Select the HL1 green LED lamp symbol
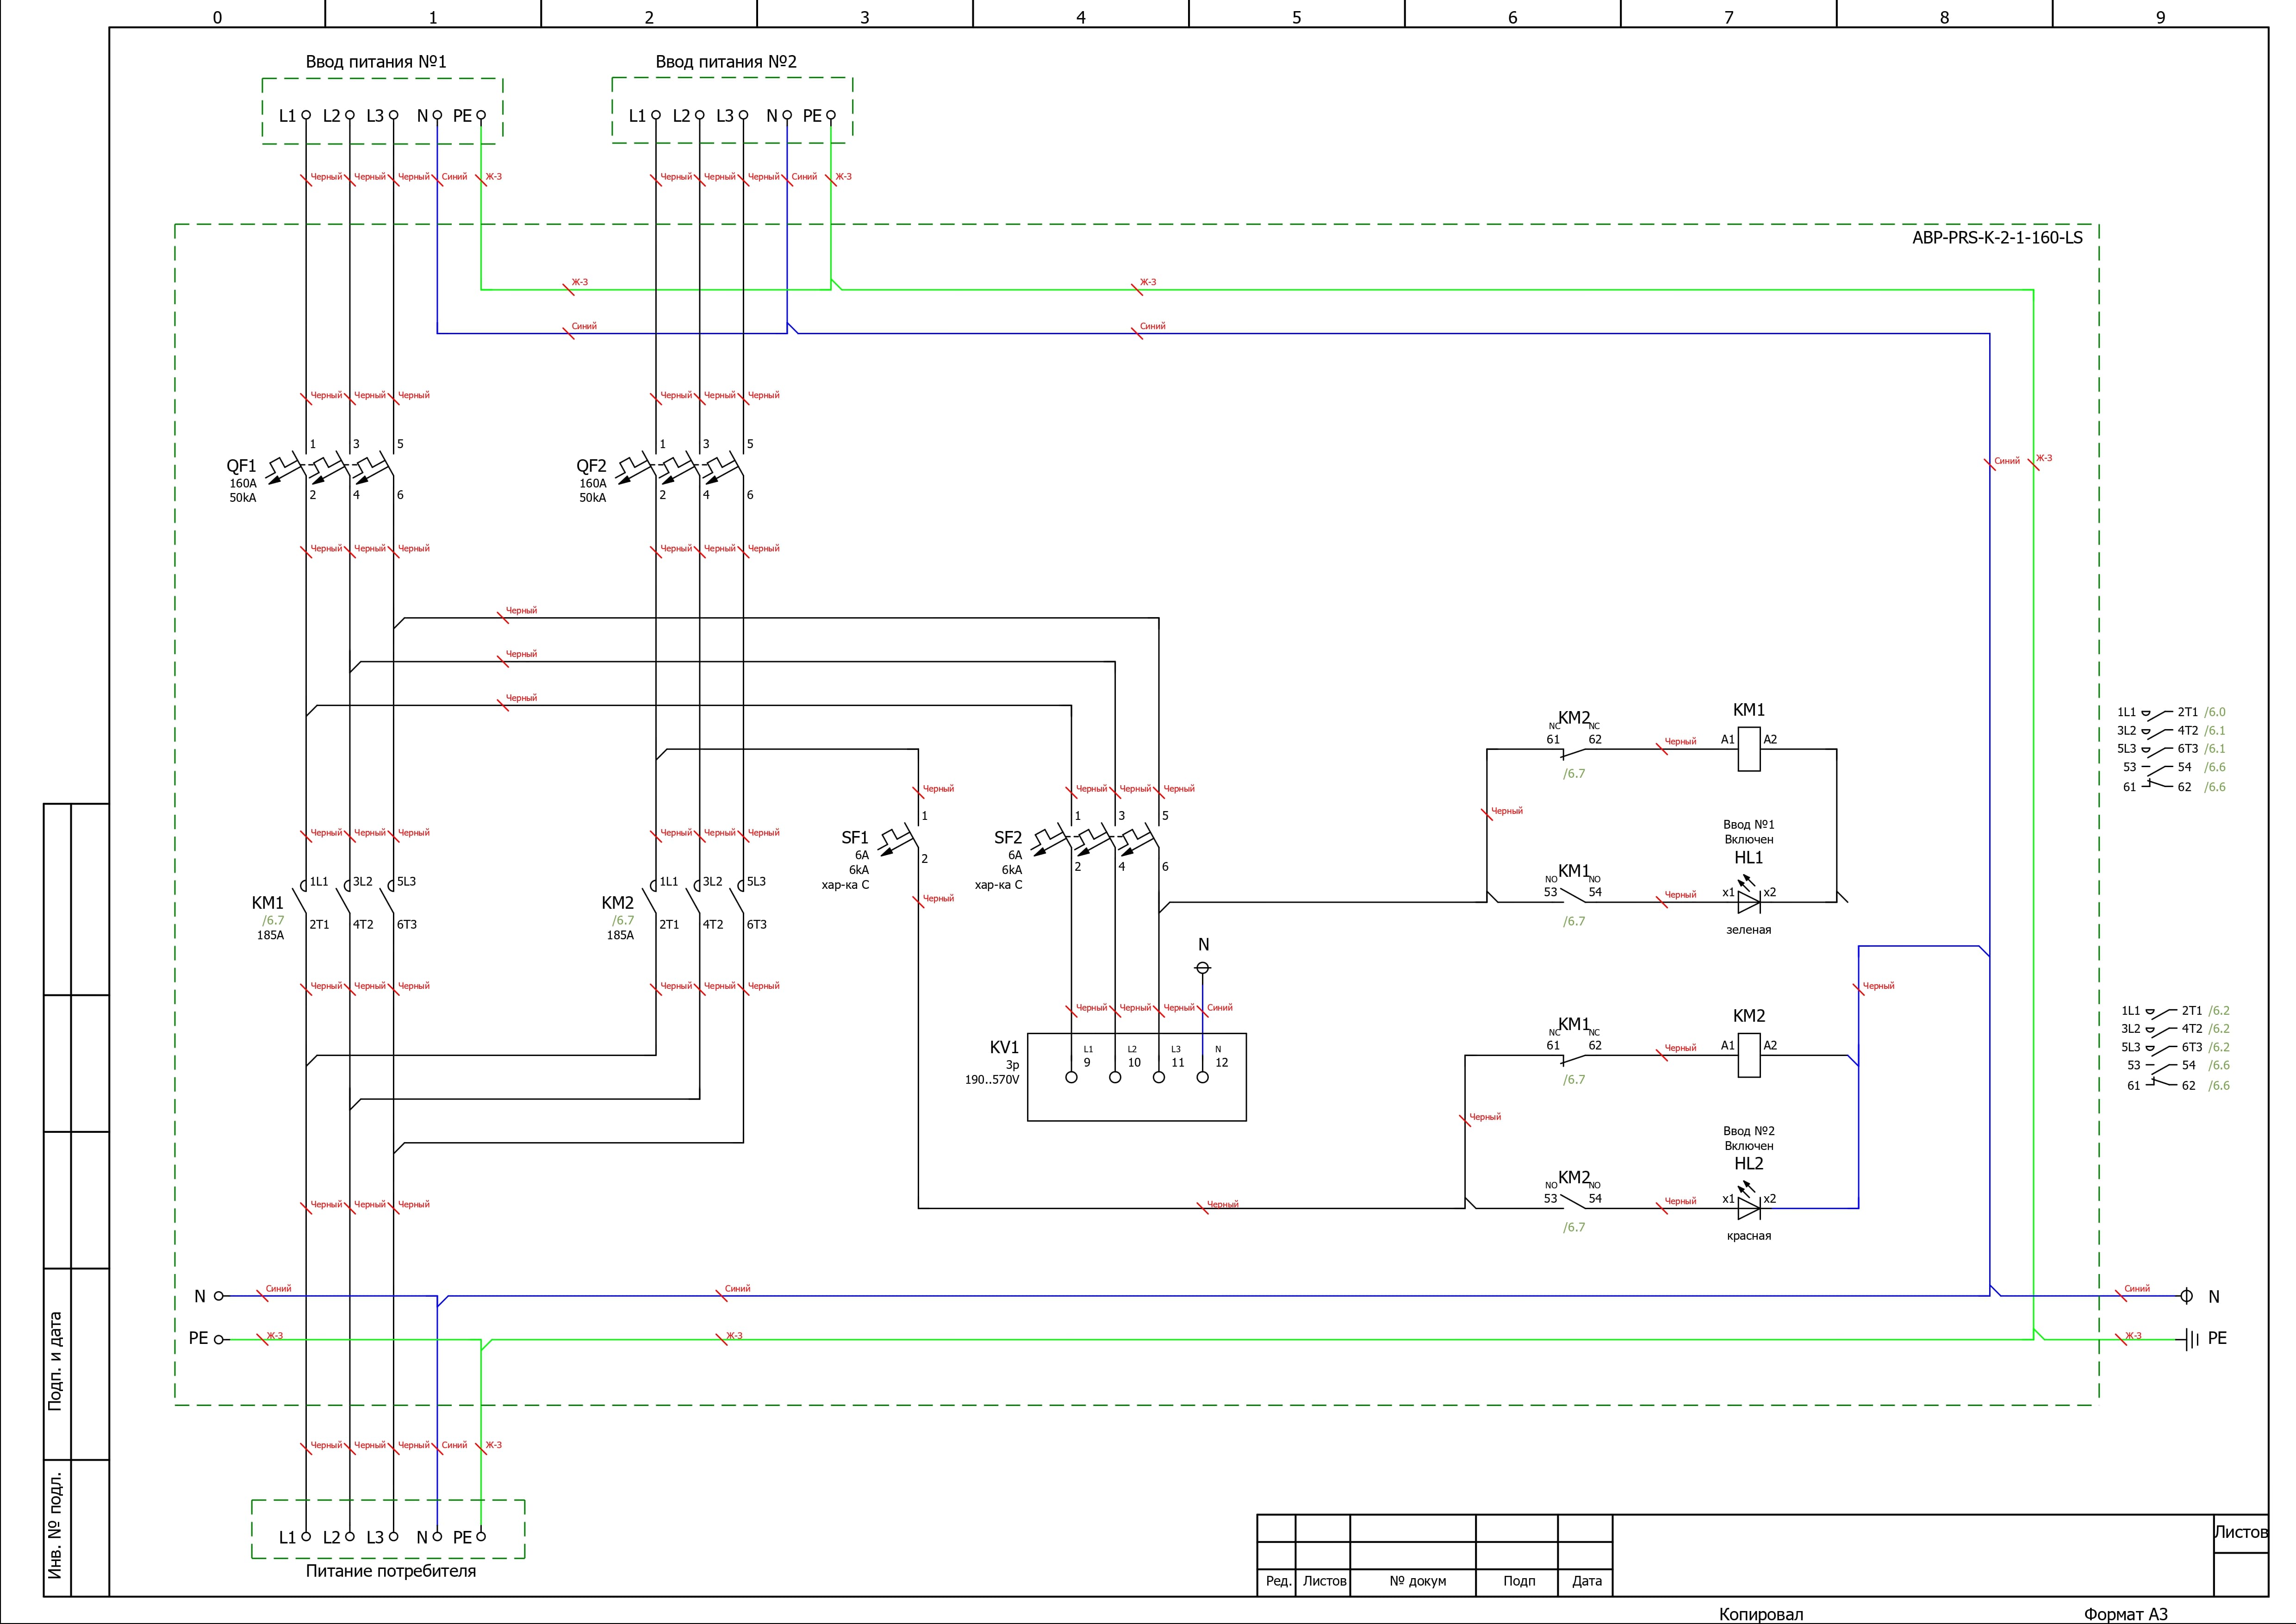Screen dimensions: 2296x1624 point(1749,902)
